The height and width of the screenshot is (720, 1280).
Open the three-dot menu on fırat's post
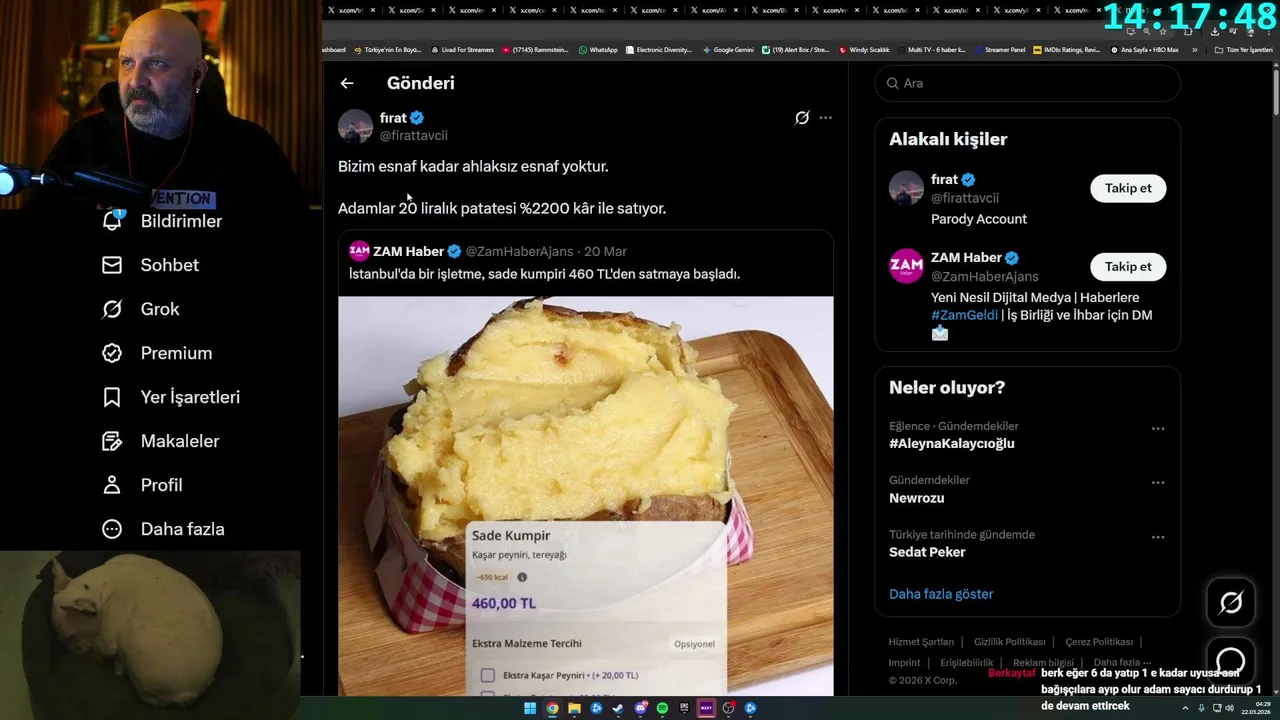click(x=825, y=118)
